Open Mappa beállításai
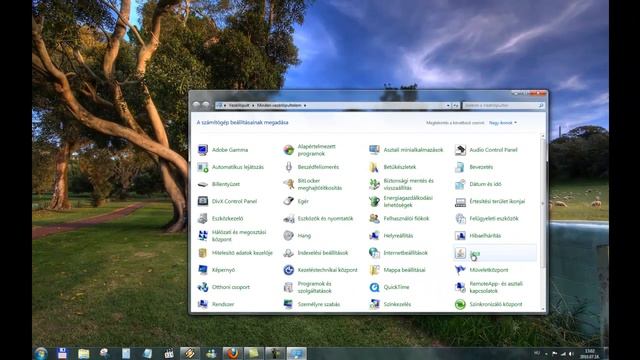Screen dimensions: 640x360 point(397,270)
